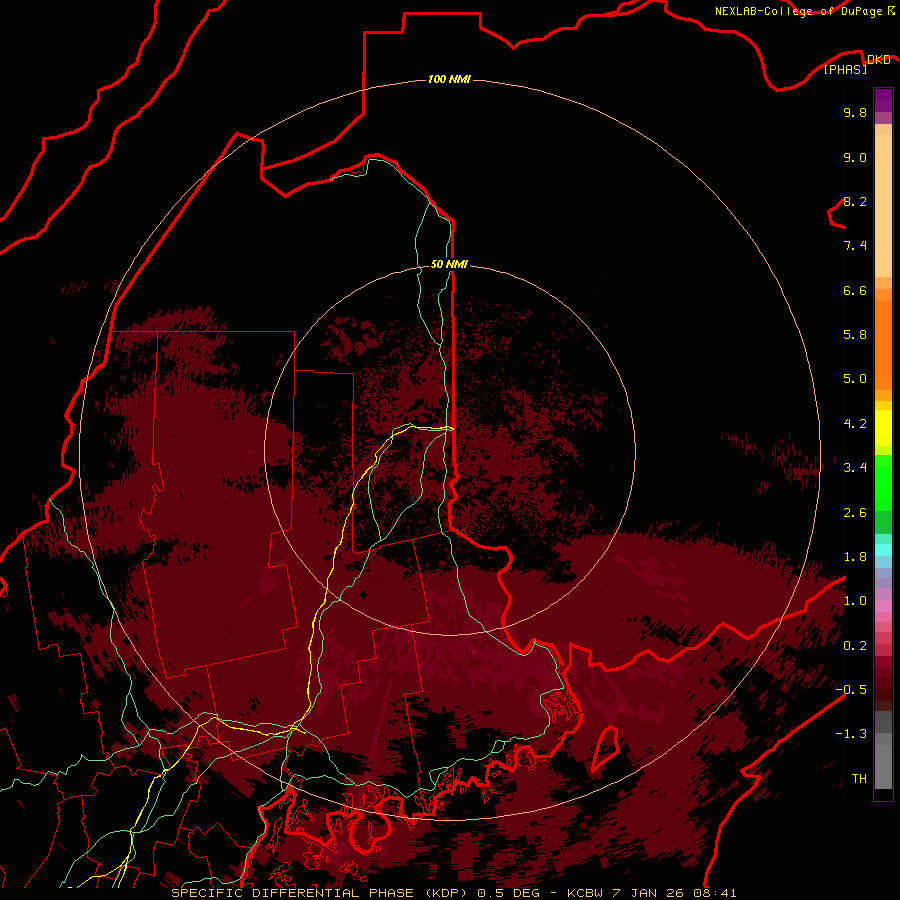Click the 9.0 value on color scale

[x=855, y=157]
